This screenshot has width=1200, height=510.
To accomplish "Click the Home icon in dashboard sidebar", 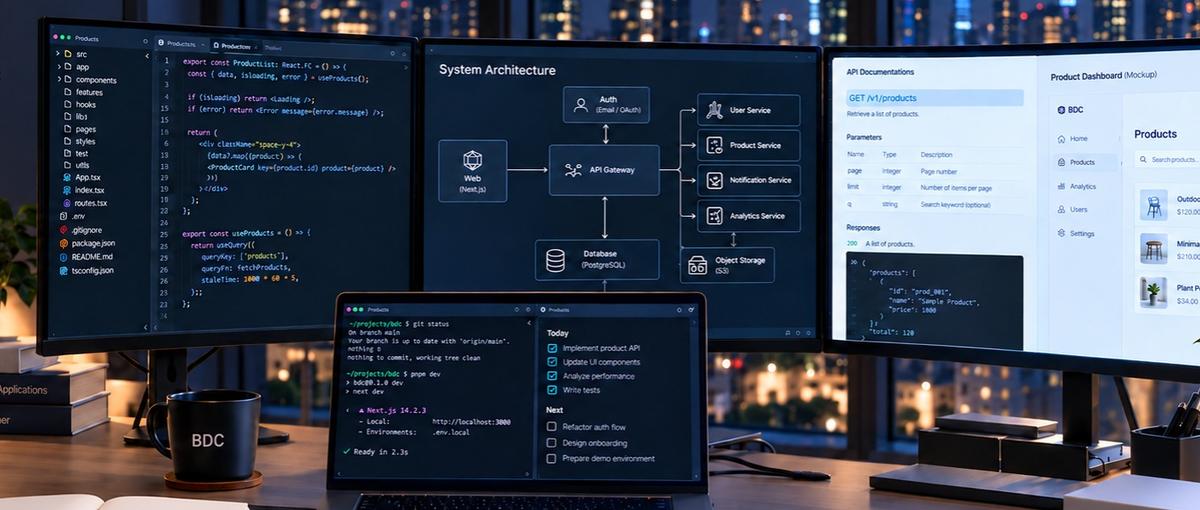I will coord(1061,138).
